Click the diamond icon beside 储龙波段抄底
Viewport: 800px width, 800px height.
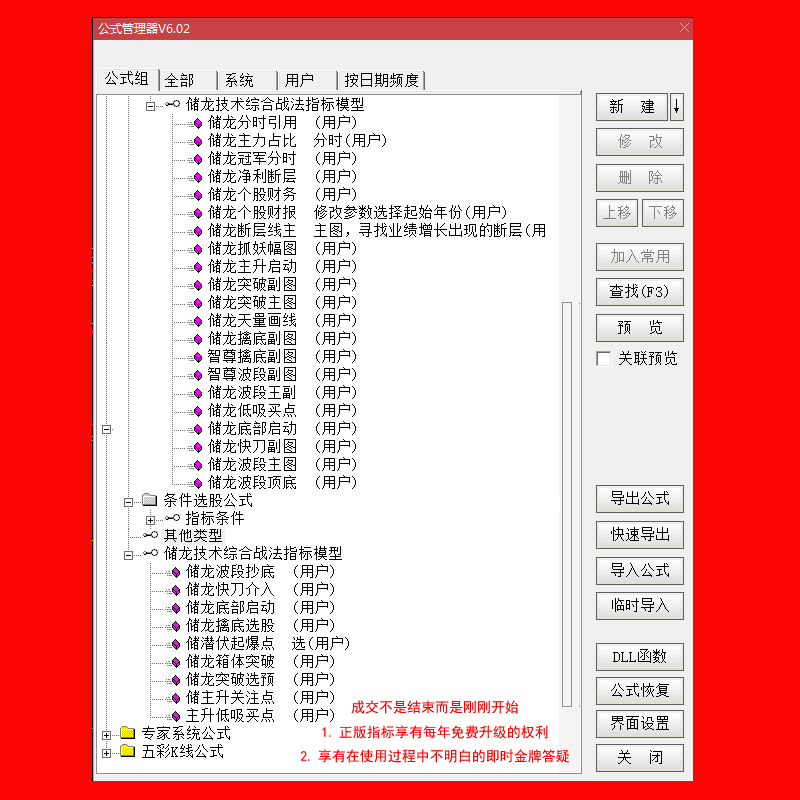click(176, 572)
